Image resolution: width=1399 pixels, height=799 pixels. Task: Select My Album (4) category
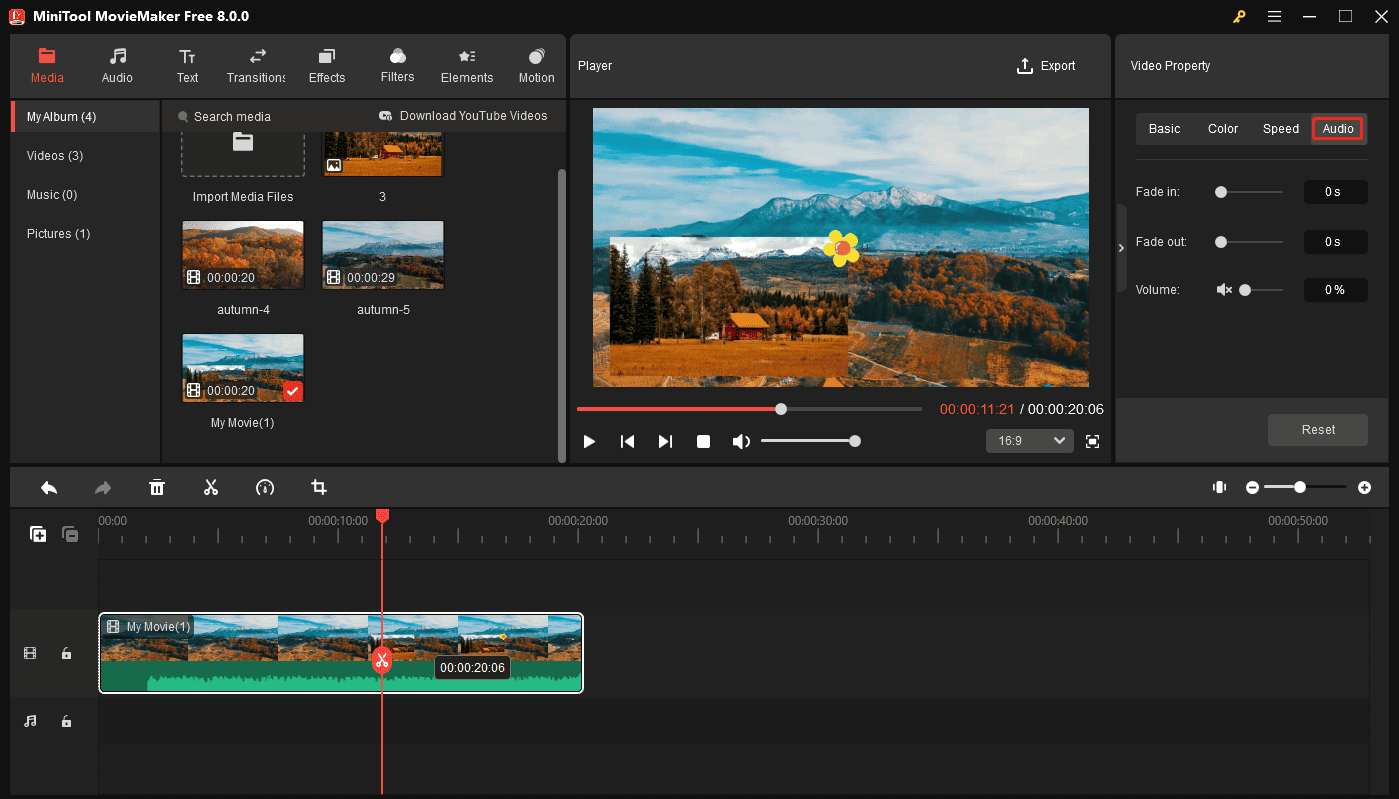[x=85, y=117]
